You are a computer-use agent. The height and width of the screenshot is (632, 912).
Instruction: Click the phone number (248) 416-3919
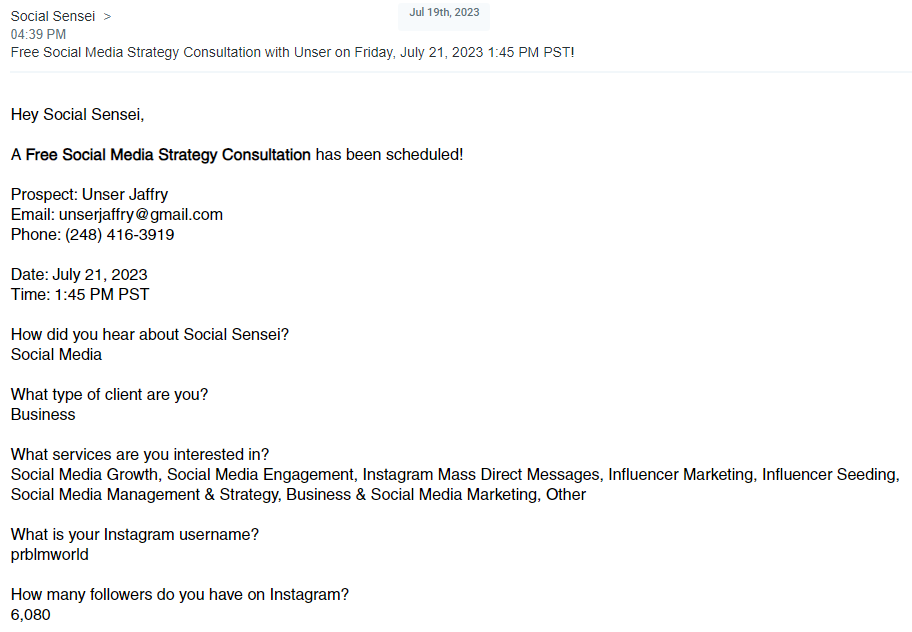coord(120,234)
